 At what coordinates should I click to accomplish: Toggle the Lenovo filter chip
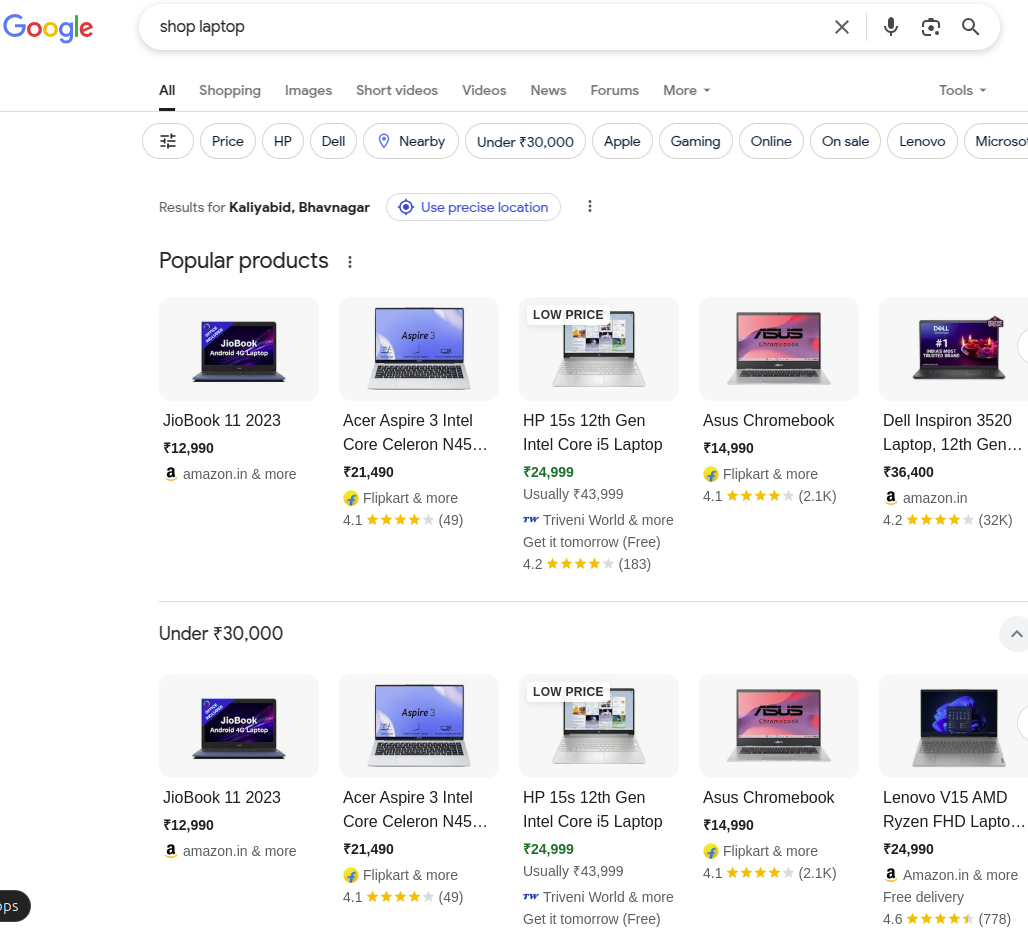pos(922,141)
